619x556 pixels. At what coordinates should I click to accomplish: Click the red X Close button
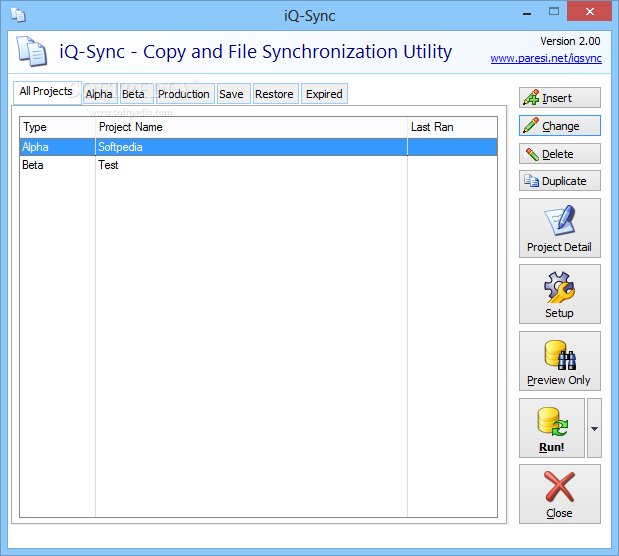[559, 494]
